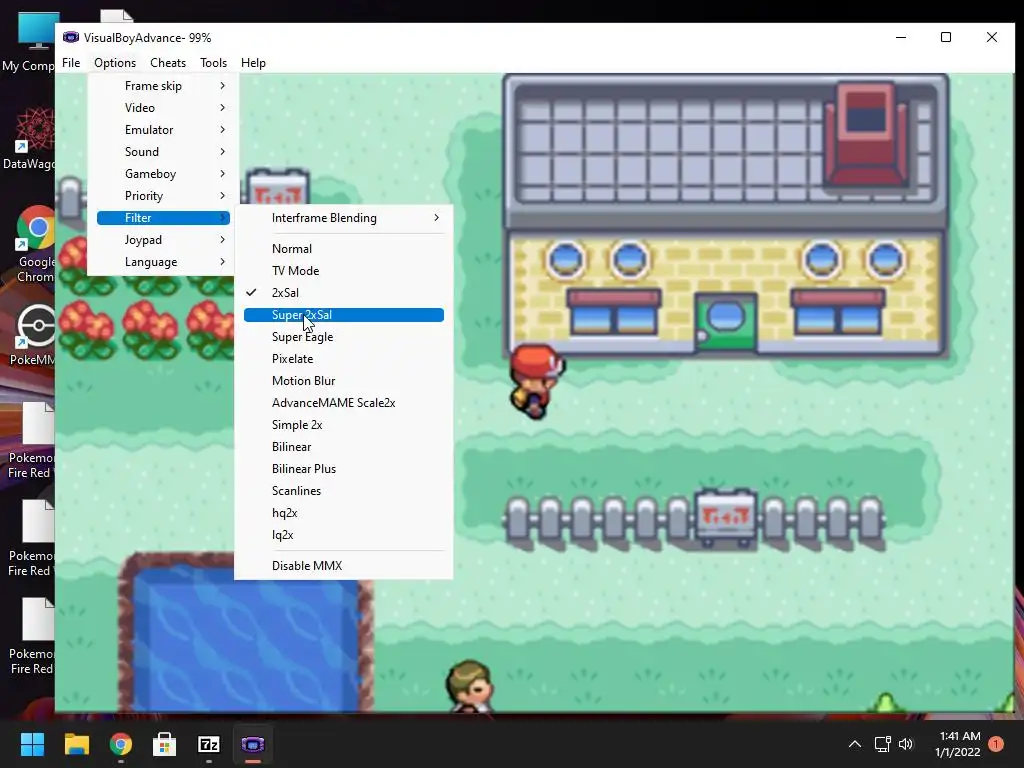
Task: Expand the Gameboy submenu
Action: 163,174
